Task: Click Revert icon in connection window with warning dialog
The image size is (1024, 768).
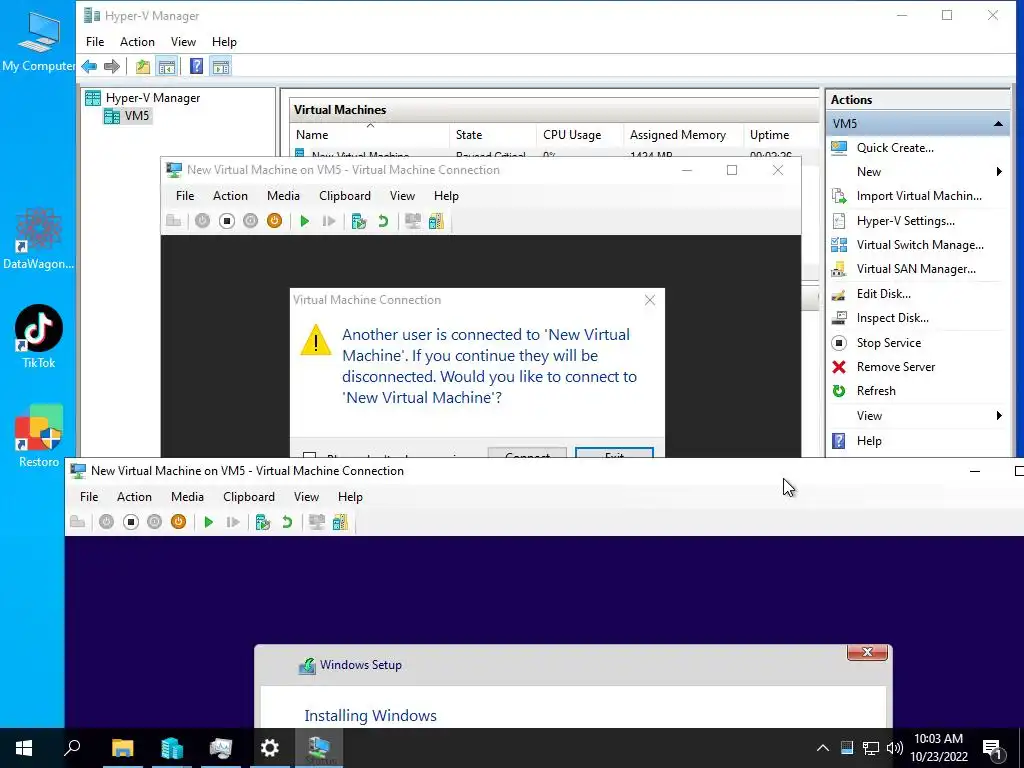Action: [x=383, y=221]
